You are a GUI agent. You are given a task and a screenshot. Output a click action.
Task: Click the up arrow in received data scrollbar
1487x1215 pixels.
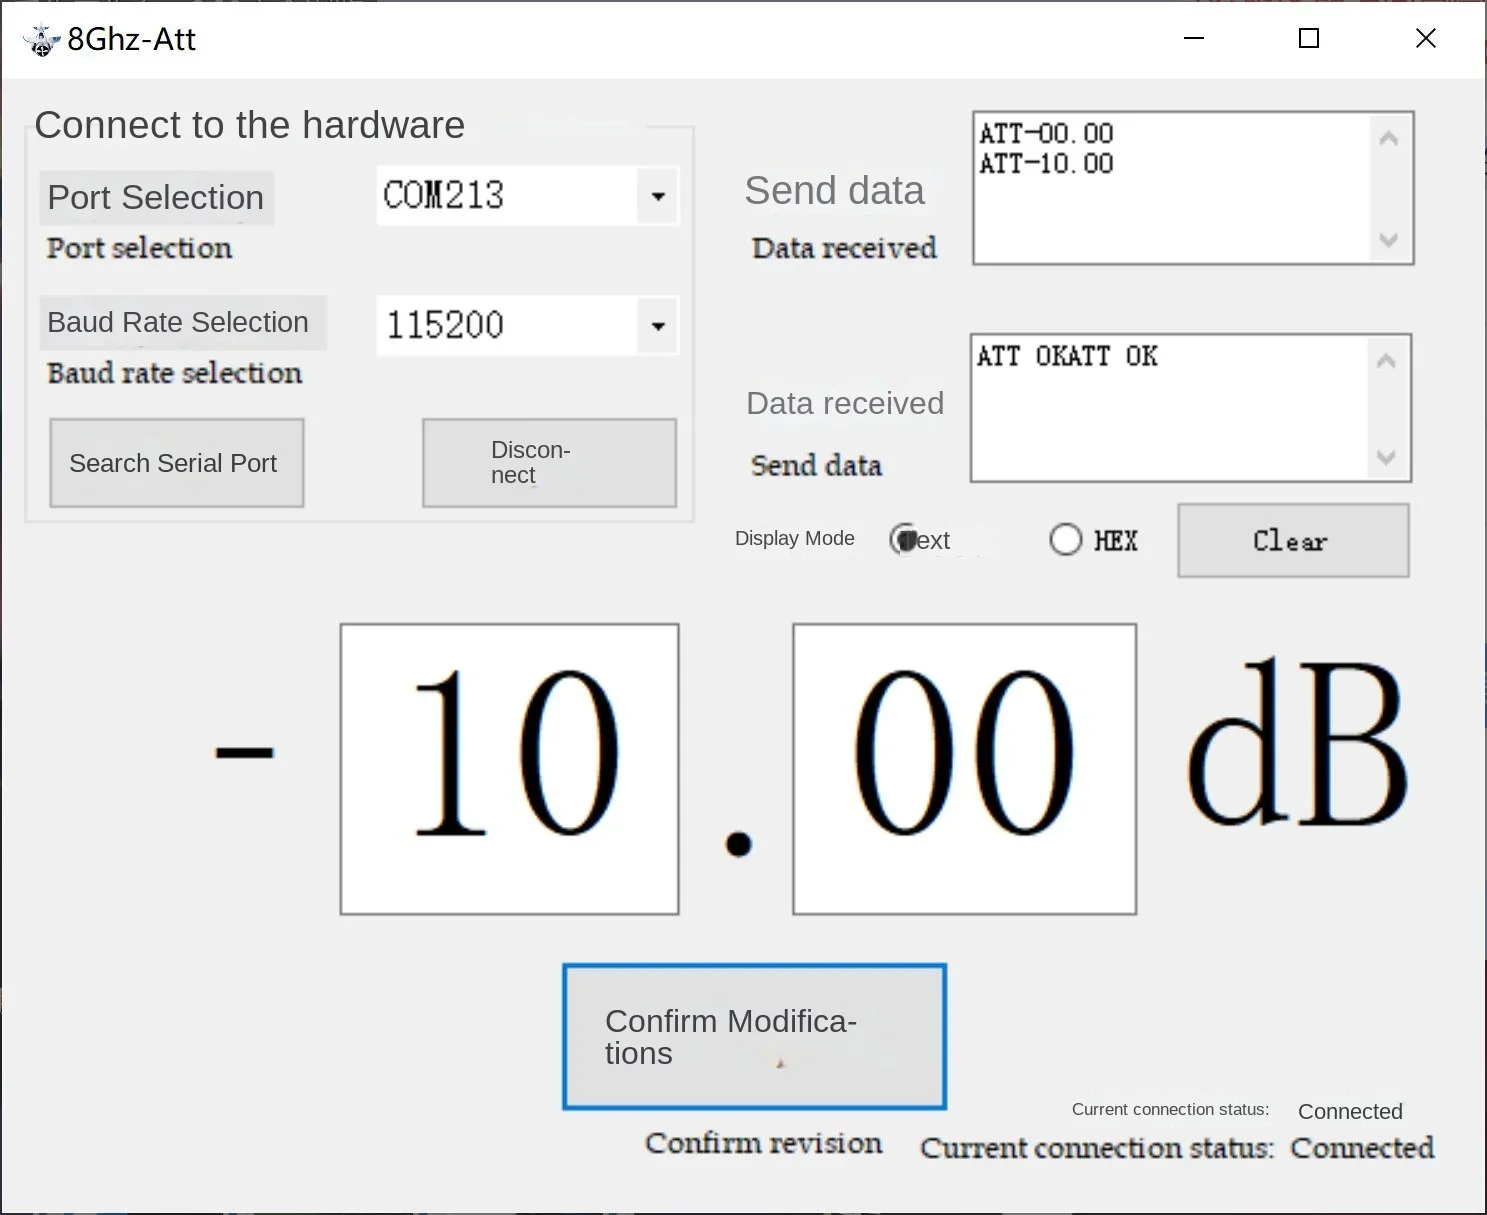click(1386, 361)
